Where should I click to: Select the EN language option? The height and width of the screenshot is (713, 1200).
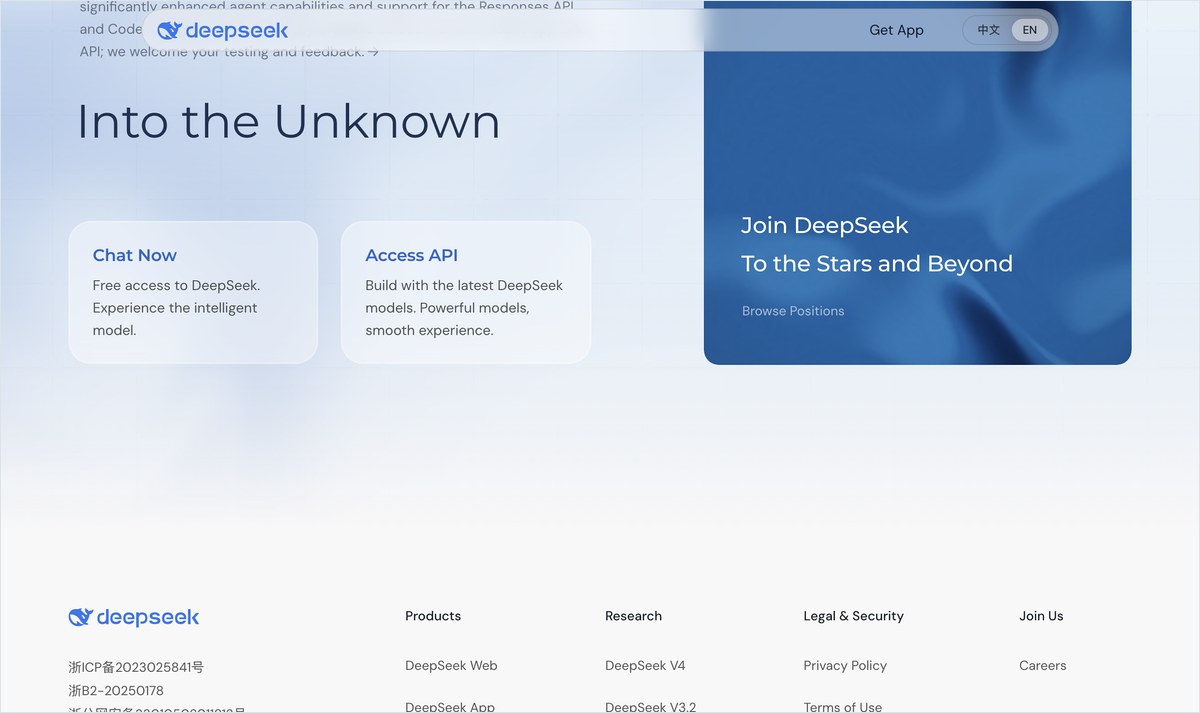click(1029, 30)
